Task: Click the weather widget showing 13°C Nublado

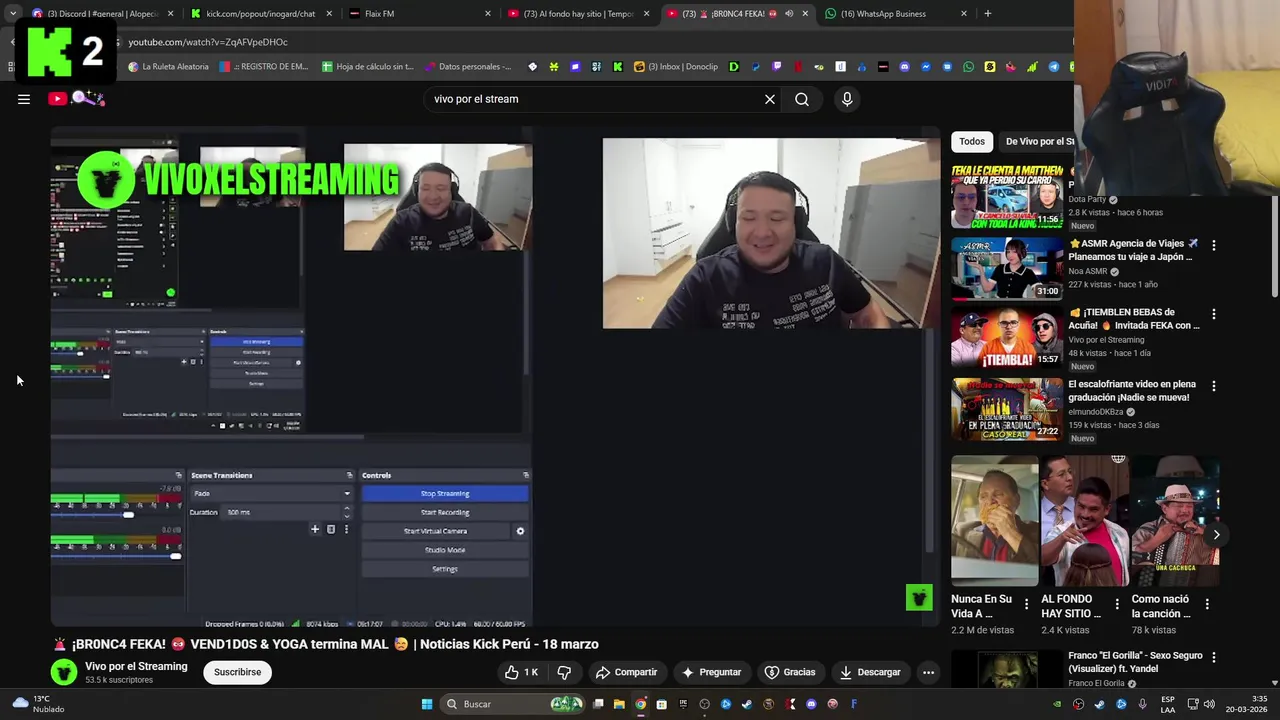Action: [x=38, y=704]
